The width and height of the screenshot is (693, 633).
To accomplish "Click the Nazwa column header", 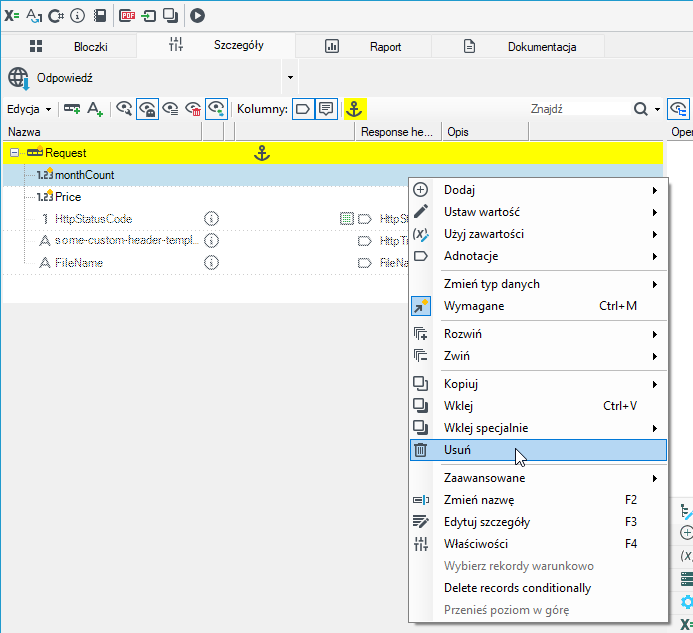I will (102, 132).
